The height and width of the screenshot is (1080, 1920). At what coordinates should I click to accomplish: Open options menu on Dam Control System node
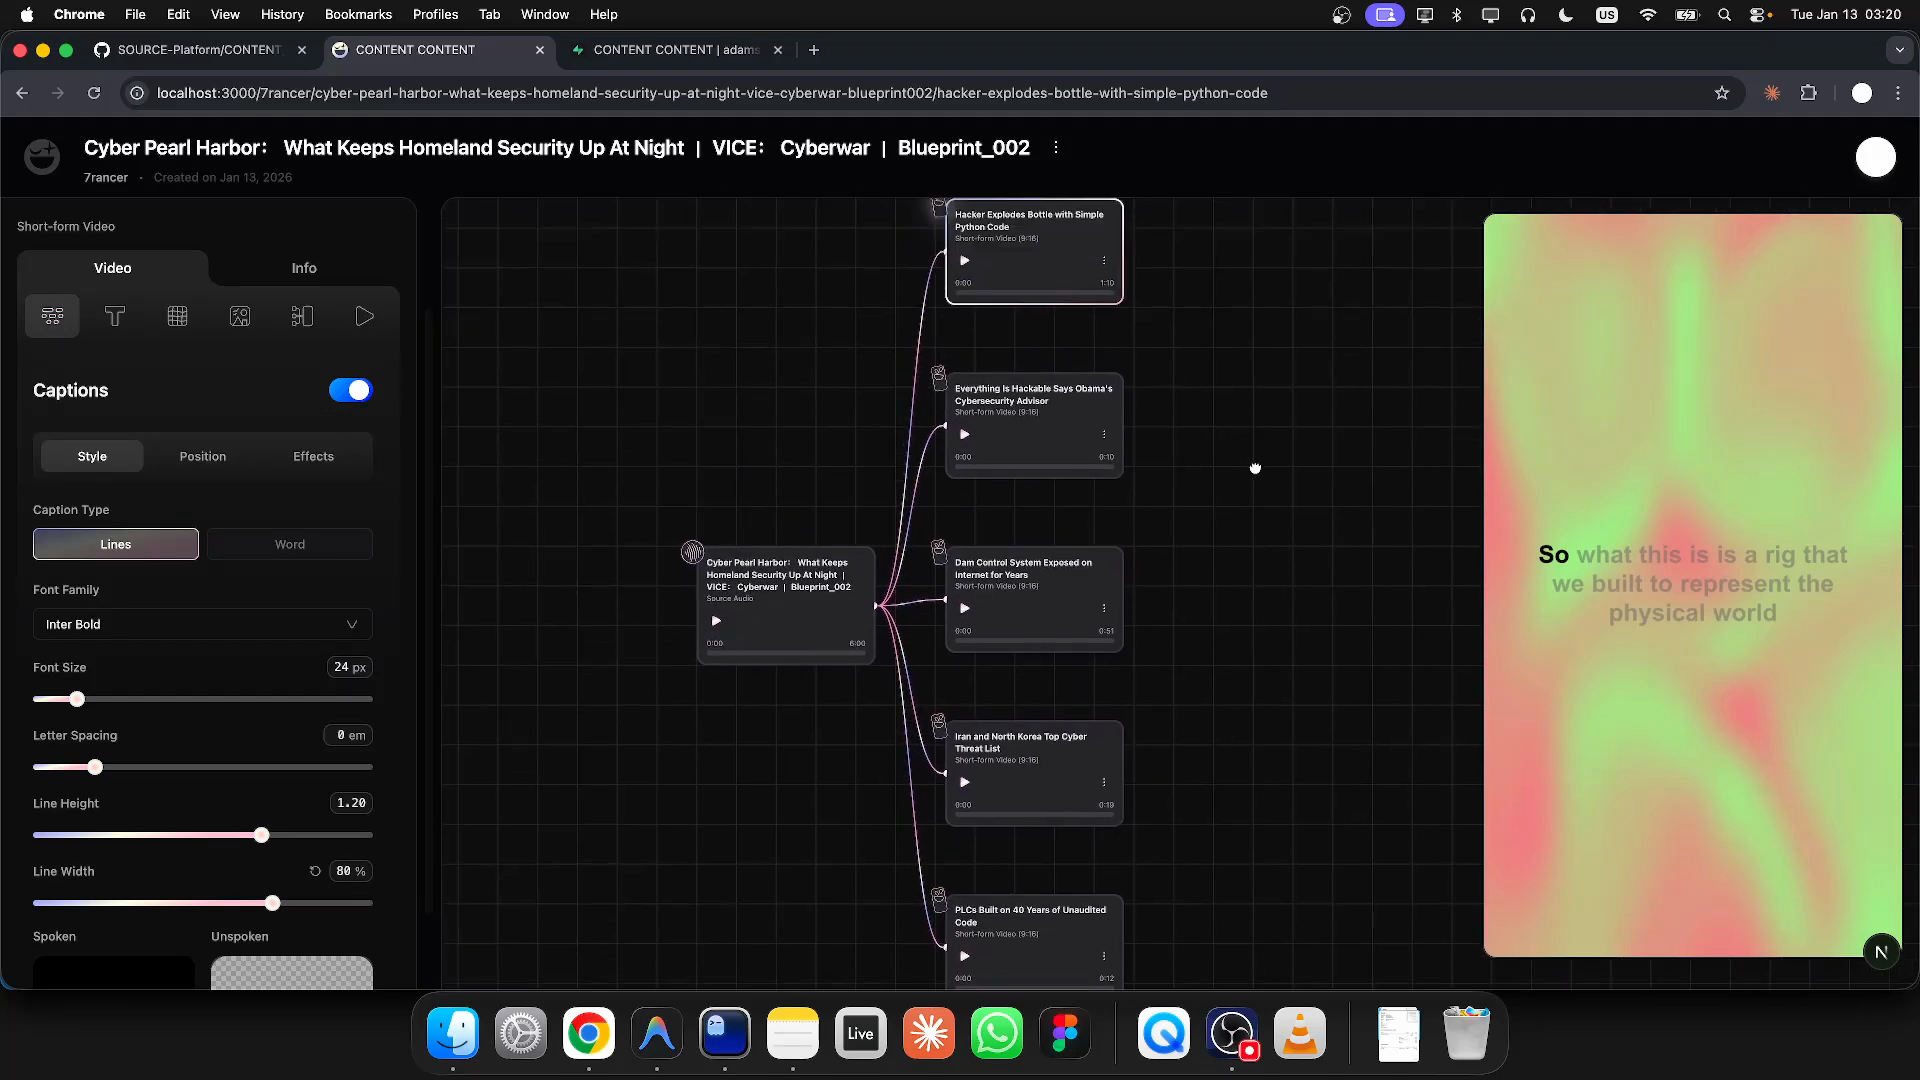pos(1104,608)
